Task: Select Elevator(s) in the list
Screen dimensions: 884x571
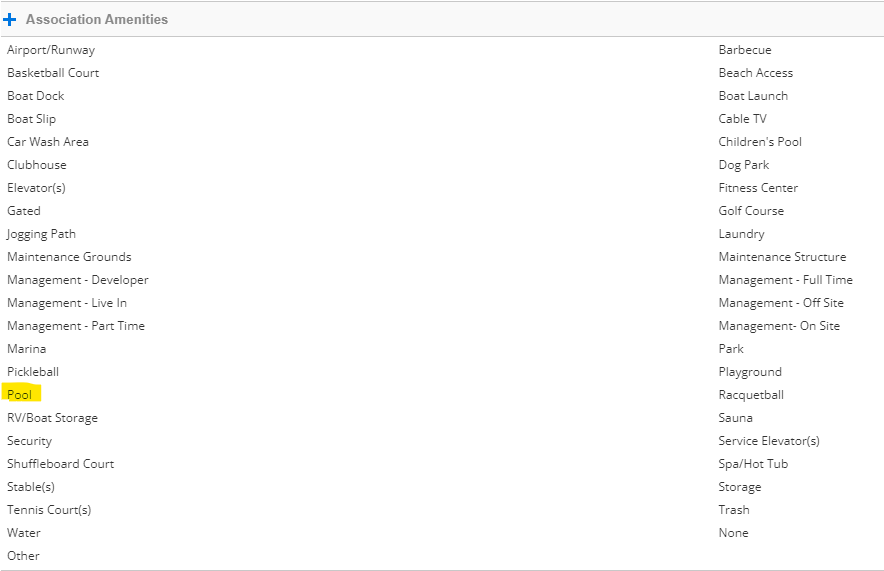Action: point(36,188)
